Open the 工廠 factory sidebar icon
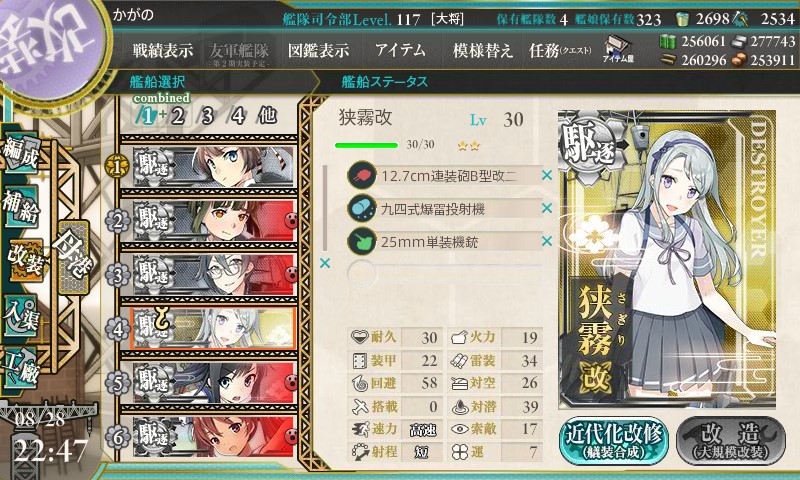The height and width of the screenshot is (480, 800). [x=21, y=368]
